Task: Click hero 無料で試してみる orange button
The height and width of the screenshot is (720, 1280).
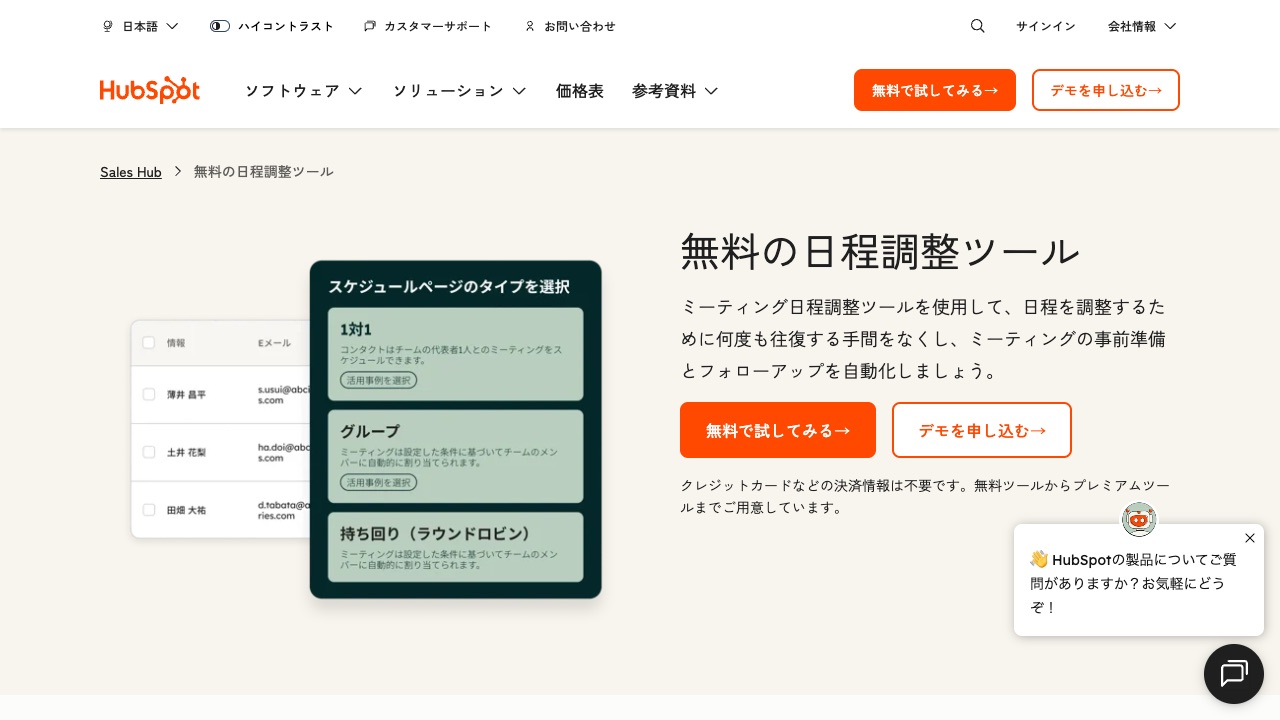Action: coord(778,430)
